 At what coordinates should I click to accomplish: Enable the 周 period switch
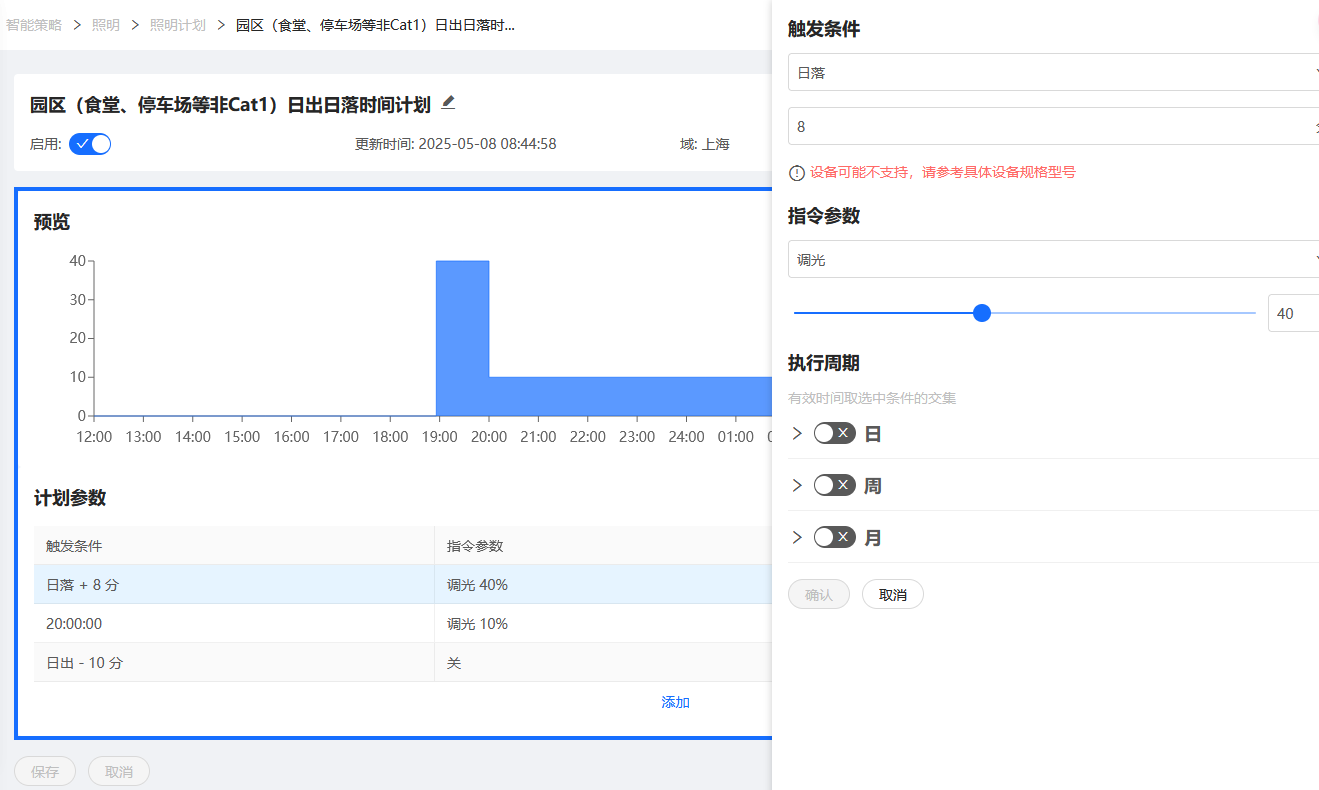835,485
